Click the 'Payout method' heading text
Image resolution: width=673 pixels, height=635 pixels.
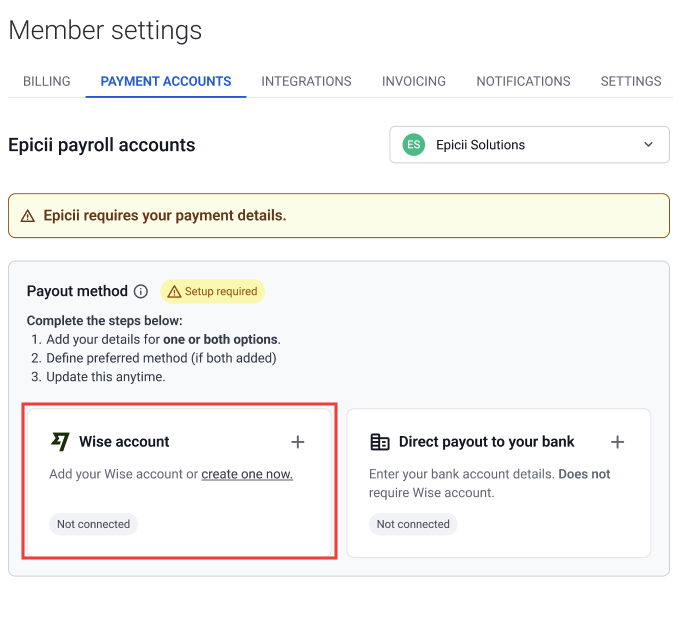(77, 292)
